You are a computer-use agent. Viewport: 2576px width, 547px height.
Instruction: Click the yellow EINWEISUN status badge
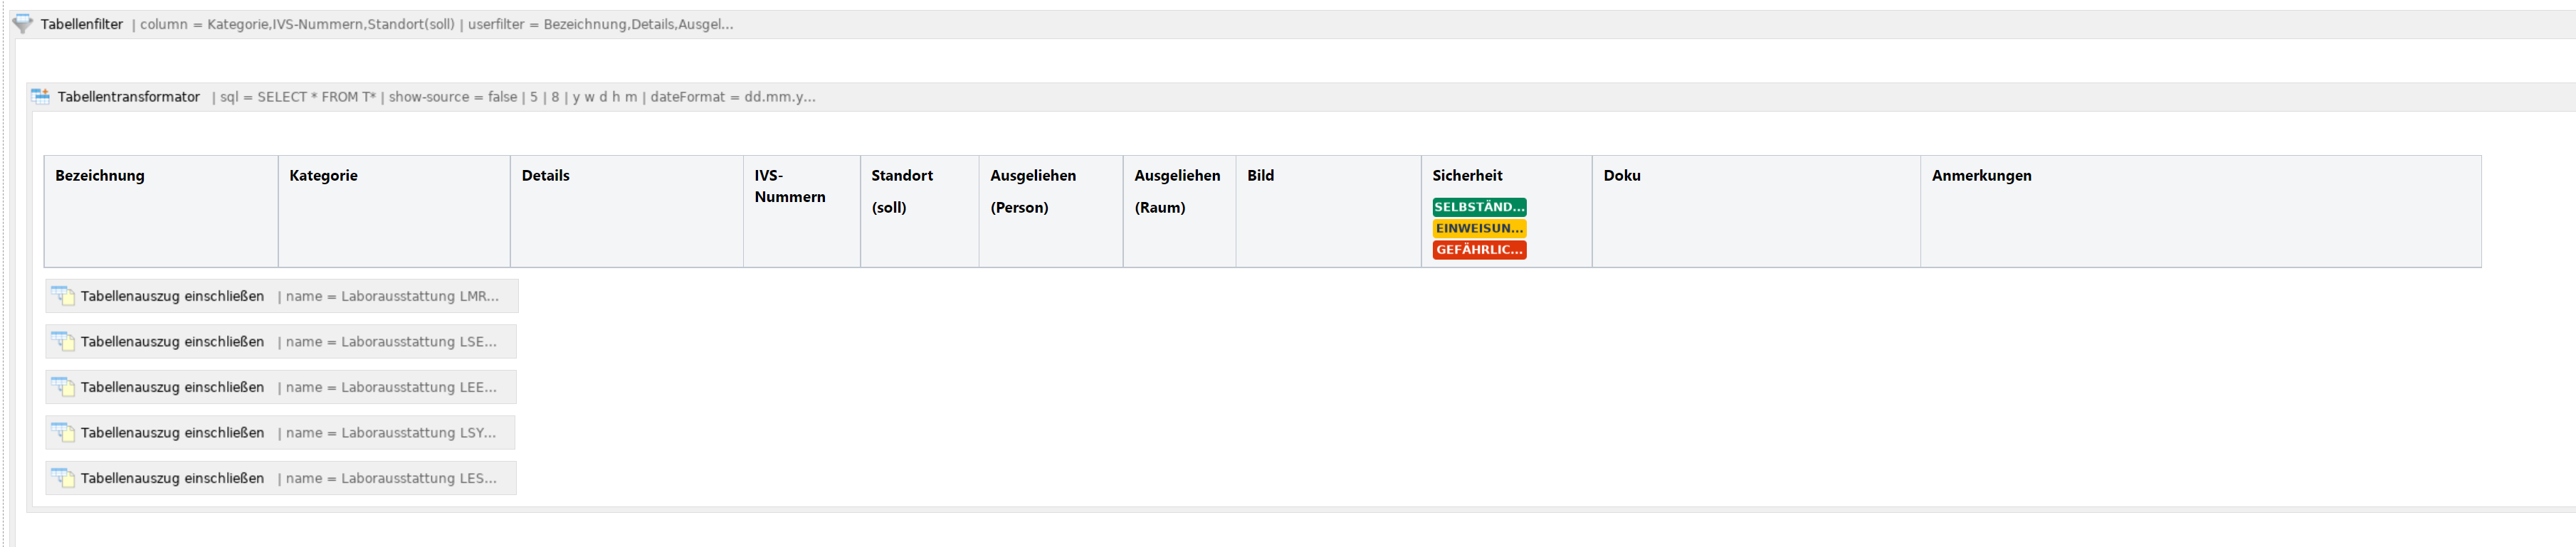(1479, 228)
